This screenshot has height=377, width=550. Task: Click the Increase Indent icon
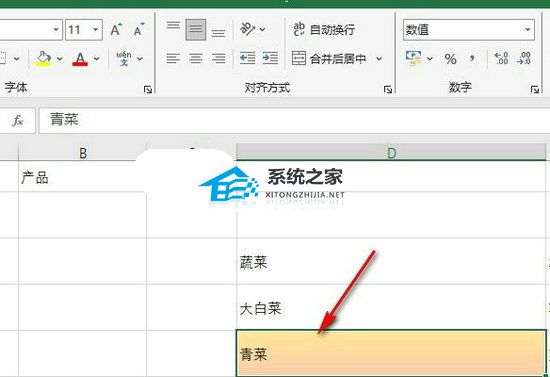pyautogui.click(x=270, y=58)
